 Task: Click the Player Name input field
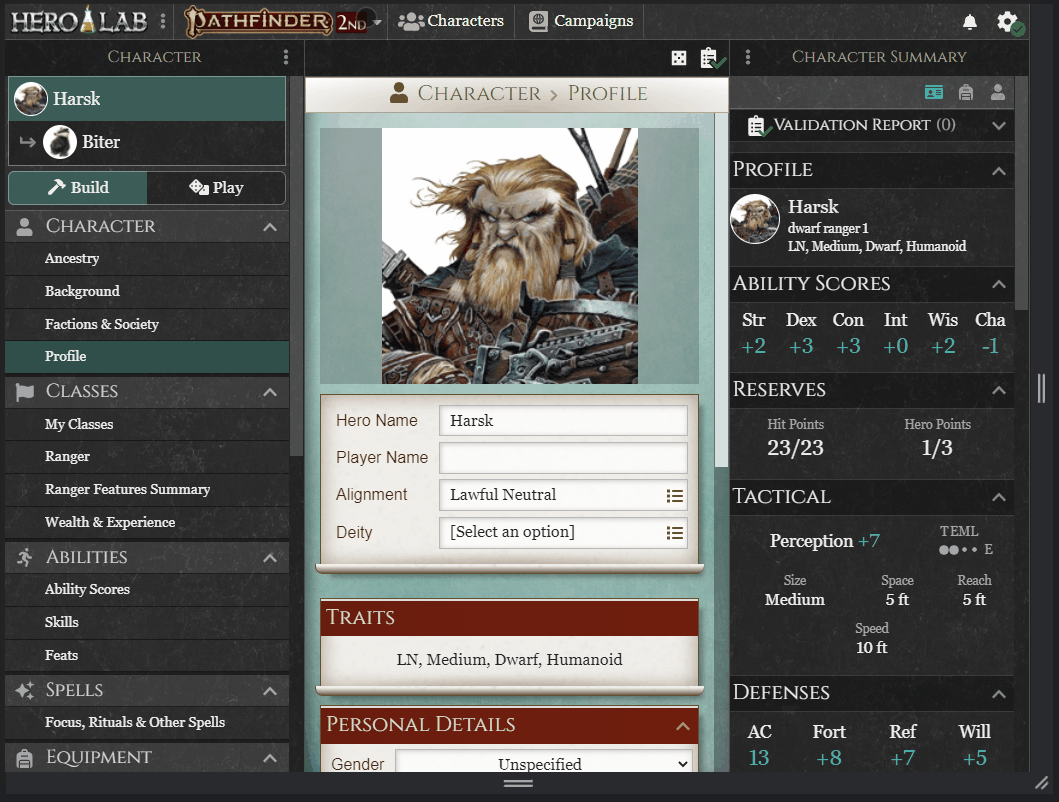click(x=563, y=458)
